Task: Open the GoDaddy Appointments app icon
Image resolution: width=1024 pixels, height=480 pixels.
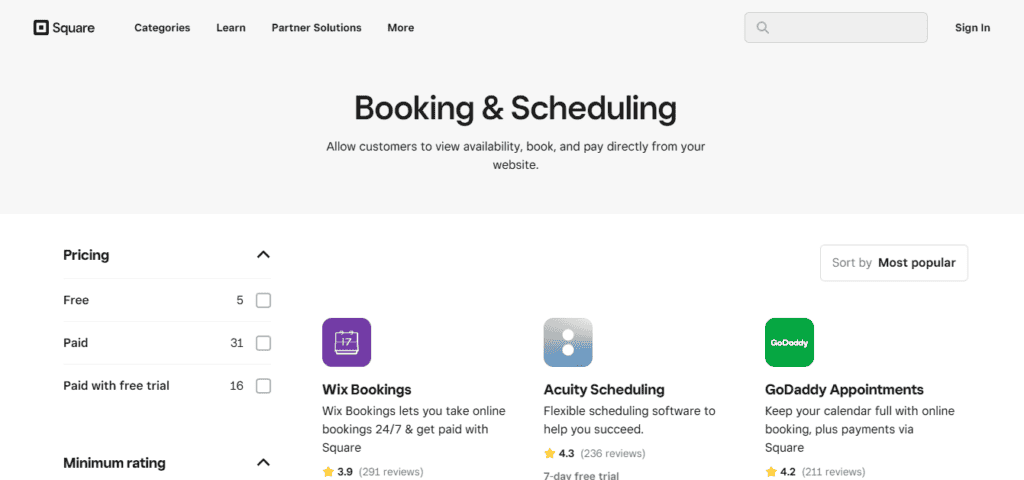Action: [x=789, y=342]
